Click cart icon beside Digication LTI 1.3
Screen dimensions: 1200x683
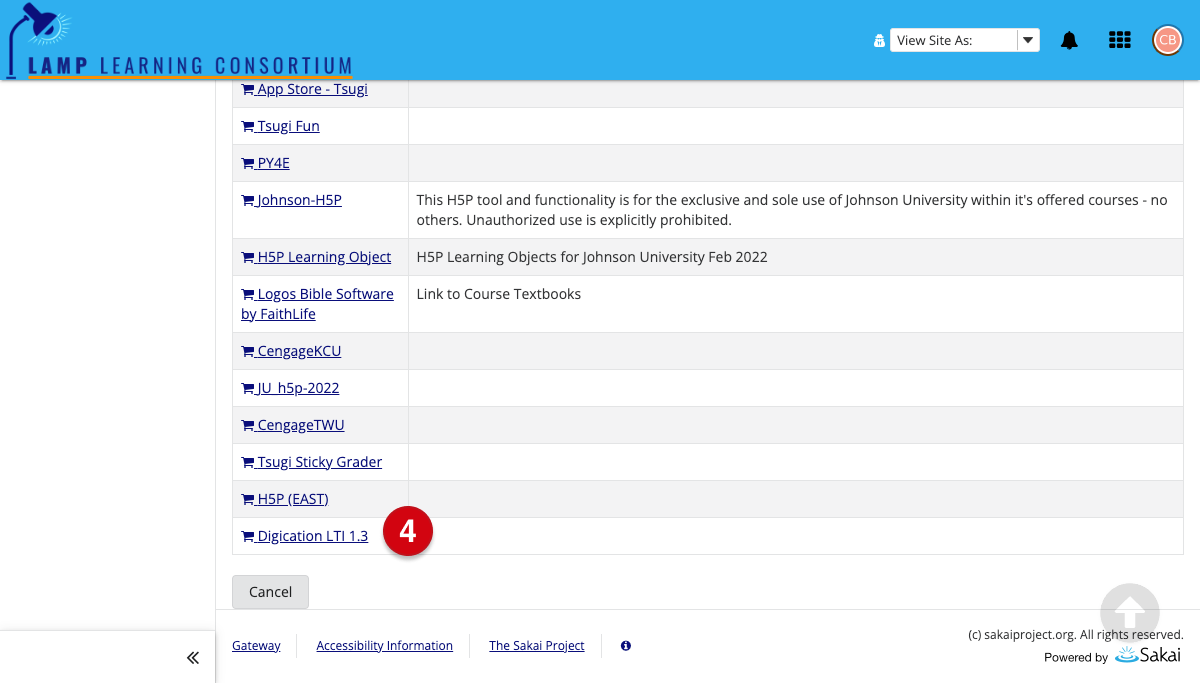click(x=247, y=537)
